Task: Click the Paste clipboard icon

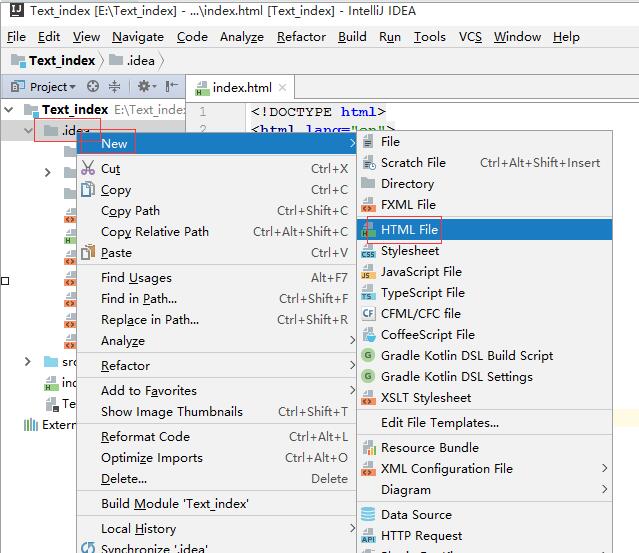Action: coord(88,252)
